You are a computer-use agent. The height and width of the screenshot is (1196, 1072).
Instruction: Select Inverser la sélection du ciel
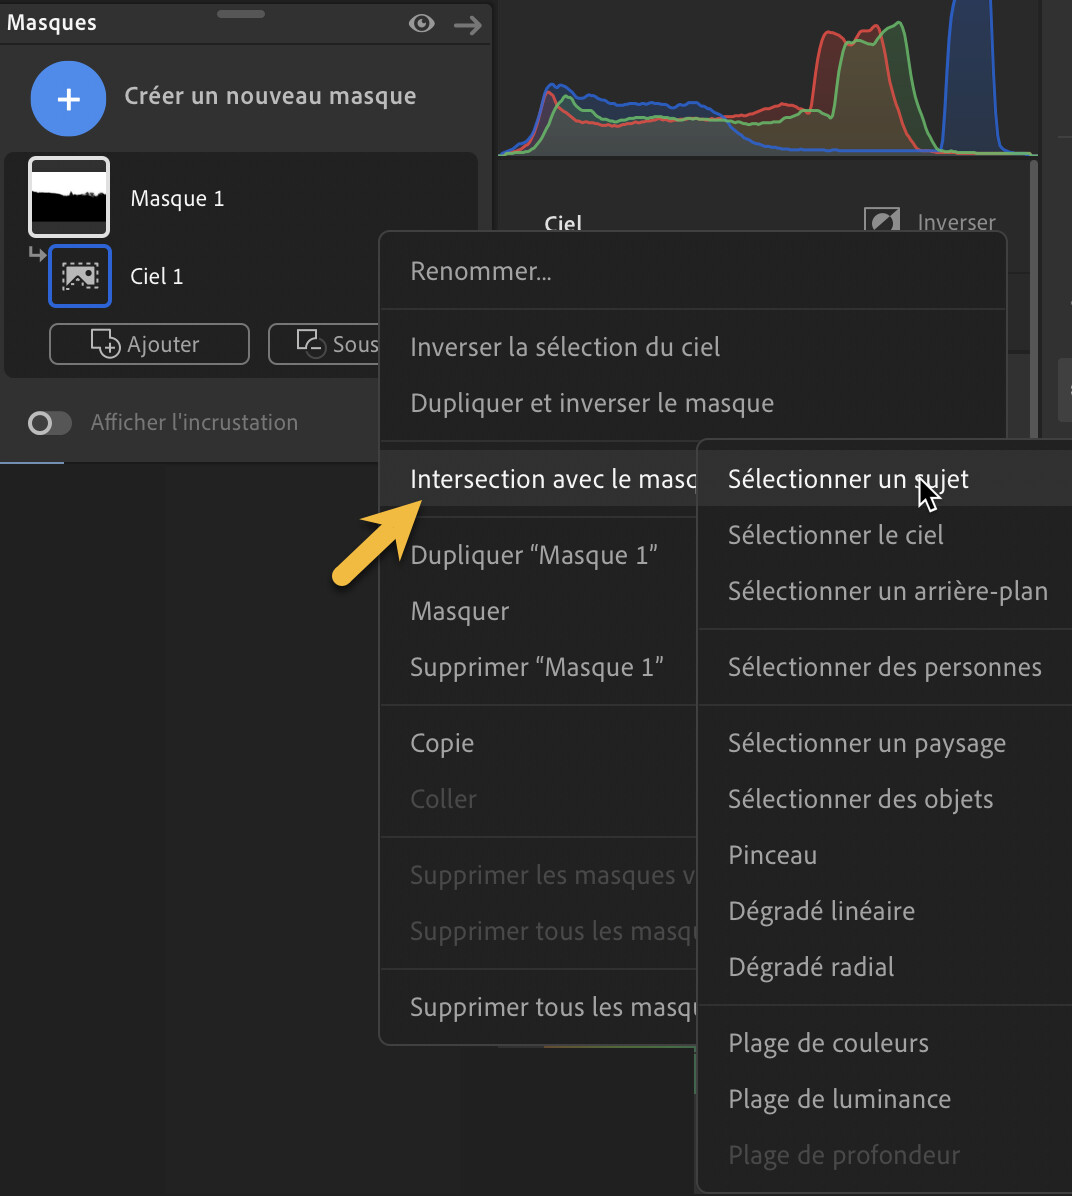click(565, 347)
